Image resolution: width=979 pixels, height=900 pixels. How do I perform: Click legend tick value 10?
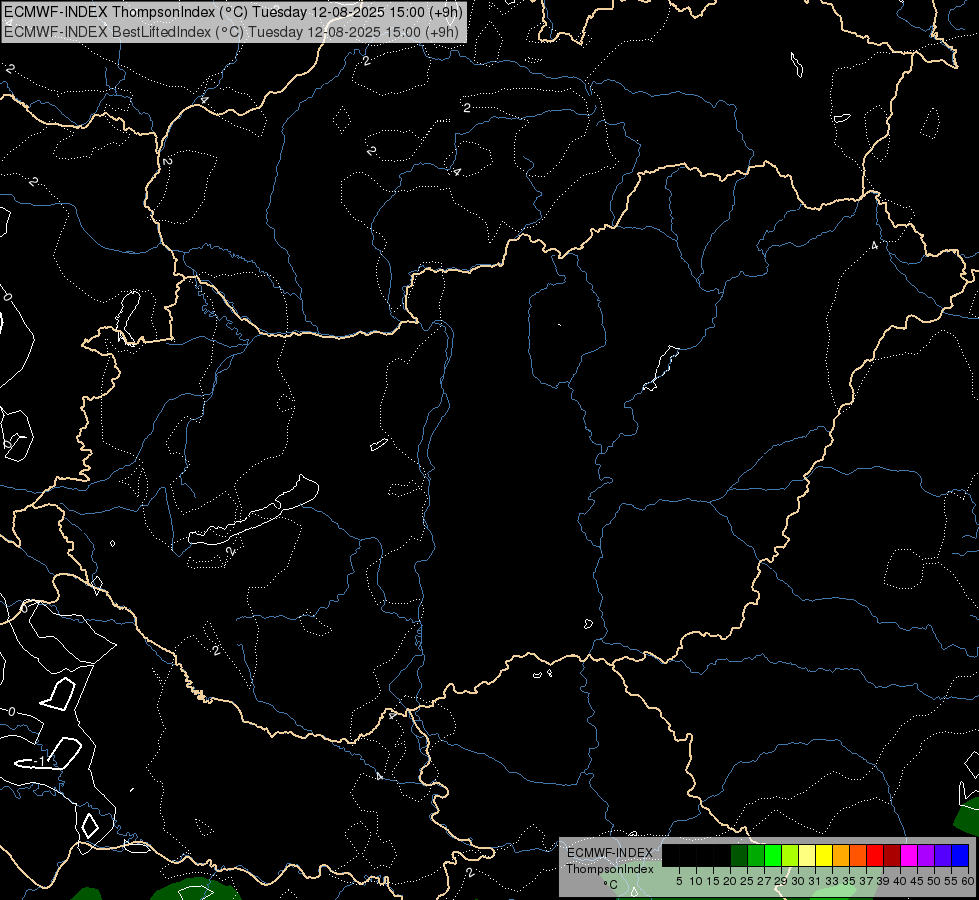tap(696, 881)
